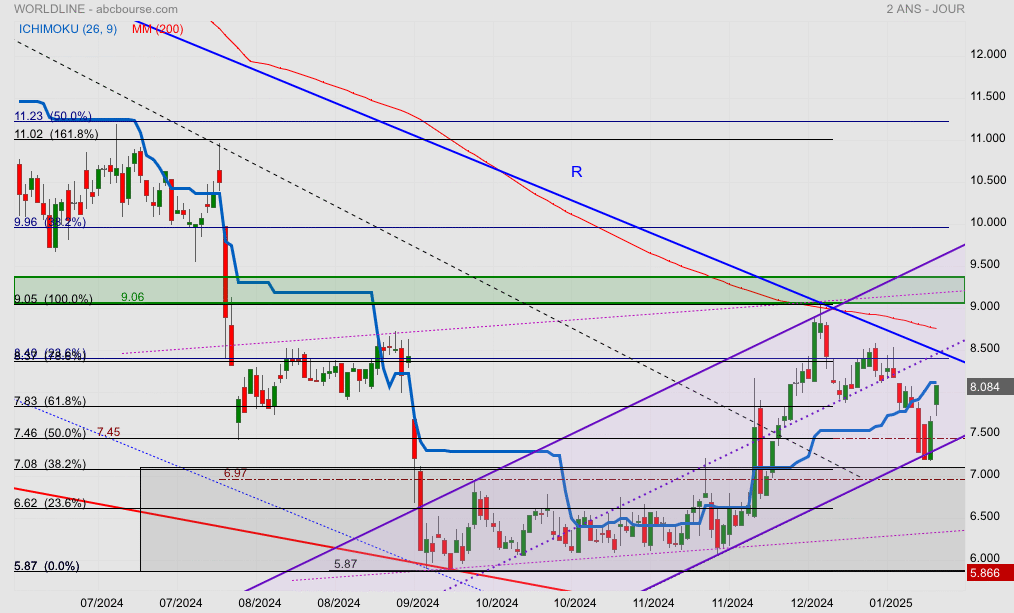
Task: Select the "7.83 (61.8%)" Fibonacci label
Action: point(50,401)
